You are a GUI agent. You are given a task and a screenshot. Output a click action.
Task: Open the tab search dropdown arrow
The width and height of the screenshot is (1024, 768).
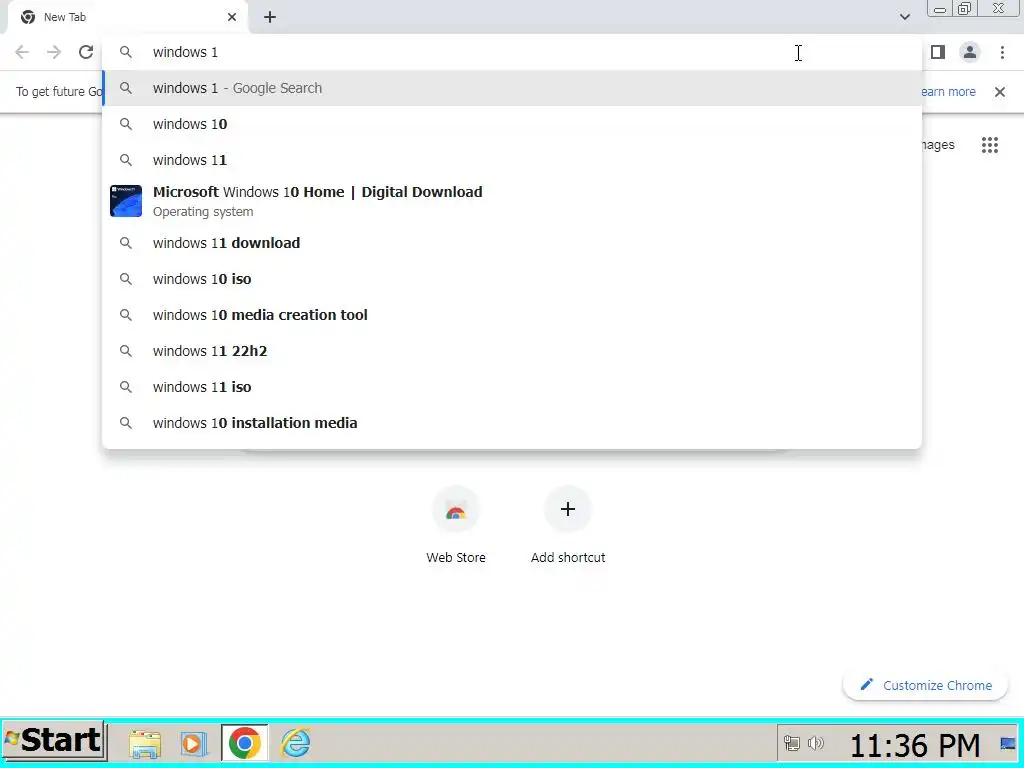coord(904,17)
